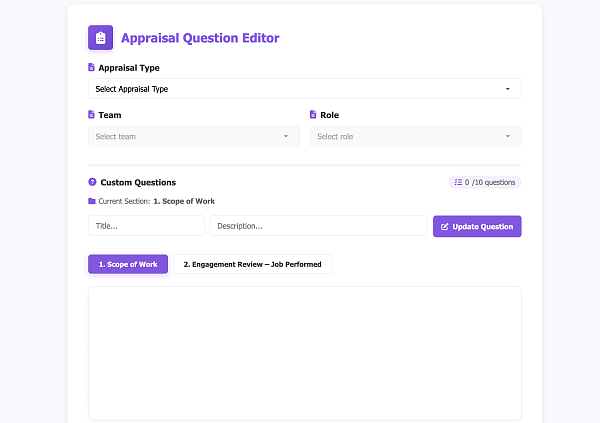The image size is (600, 423).
Task: Click the empty questions list panel
Action: coord(305,353)
